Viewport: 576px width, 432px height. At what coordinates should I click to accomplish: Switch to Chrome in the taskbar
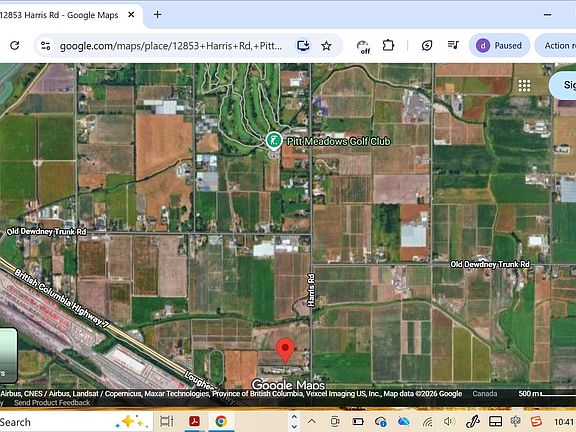click(x=221, y=421)
